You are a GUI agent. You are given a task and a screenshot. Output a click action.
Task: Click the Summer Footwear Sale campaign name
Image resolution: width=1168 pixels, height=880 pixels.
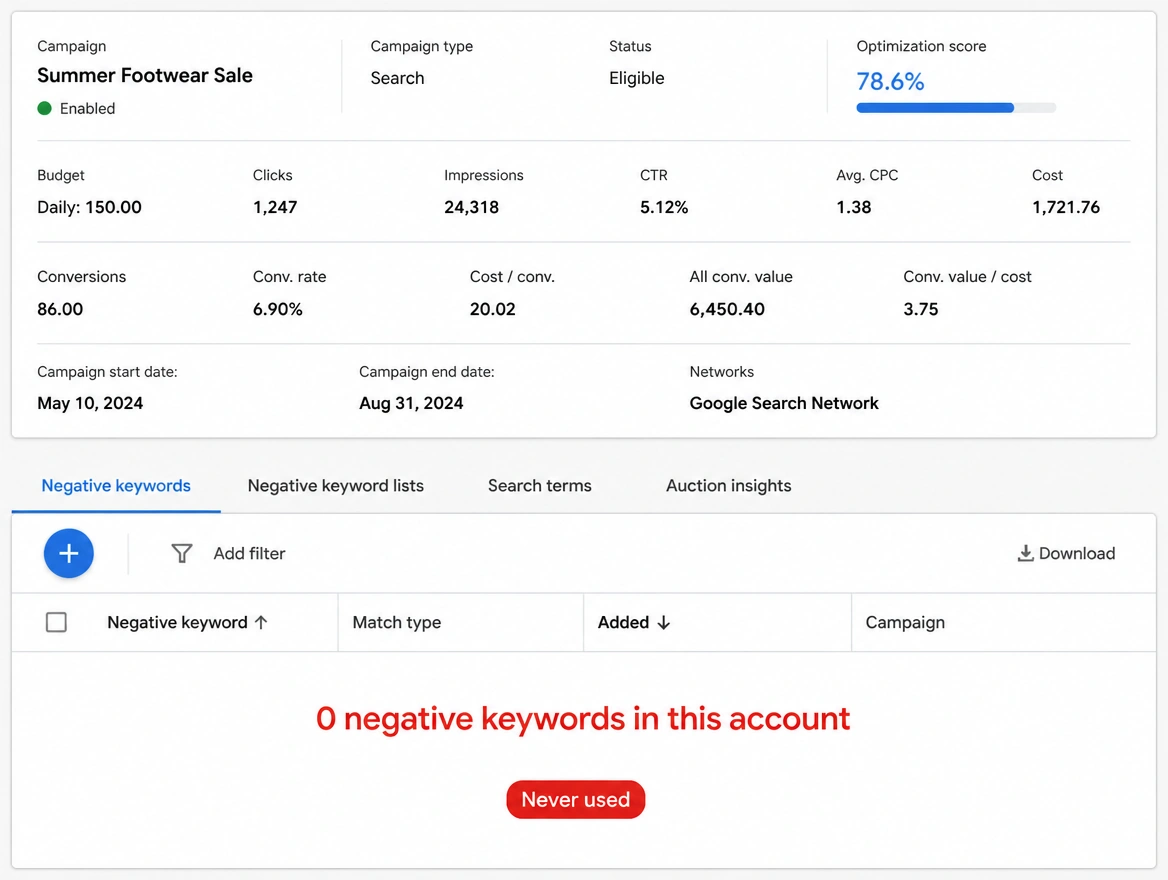point(145,75)
